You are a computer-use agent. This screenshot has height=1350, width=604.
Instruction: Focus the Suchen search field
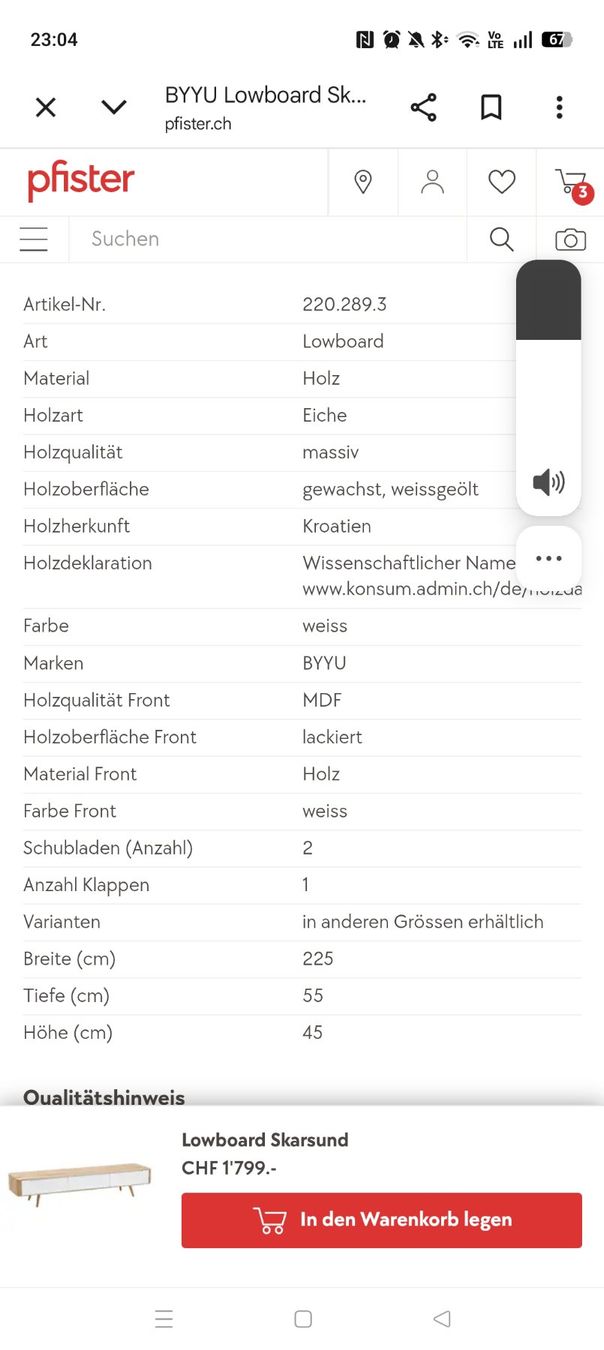pyautogui.click(x=267, y=239)
